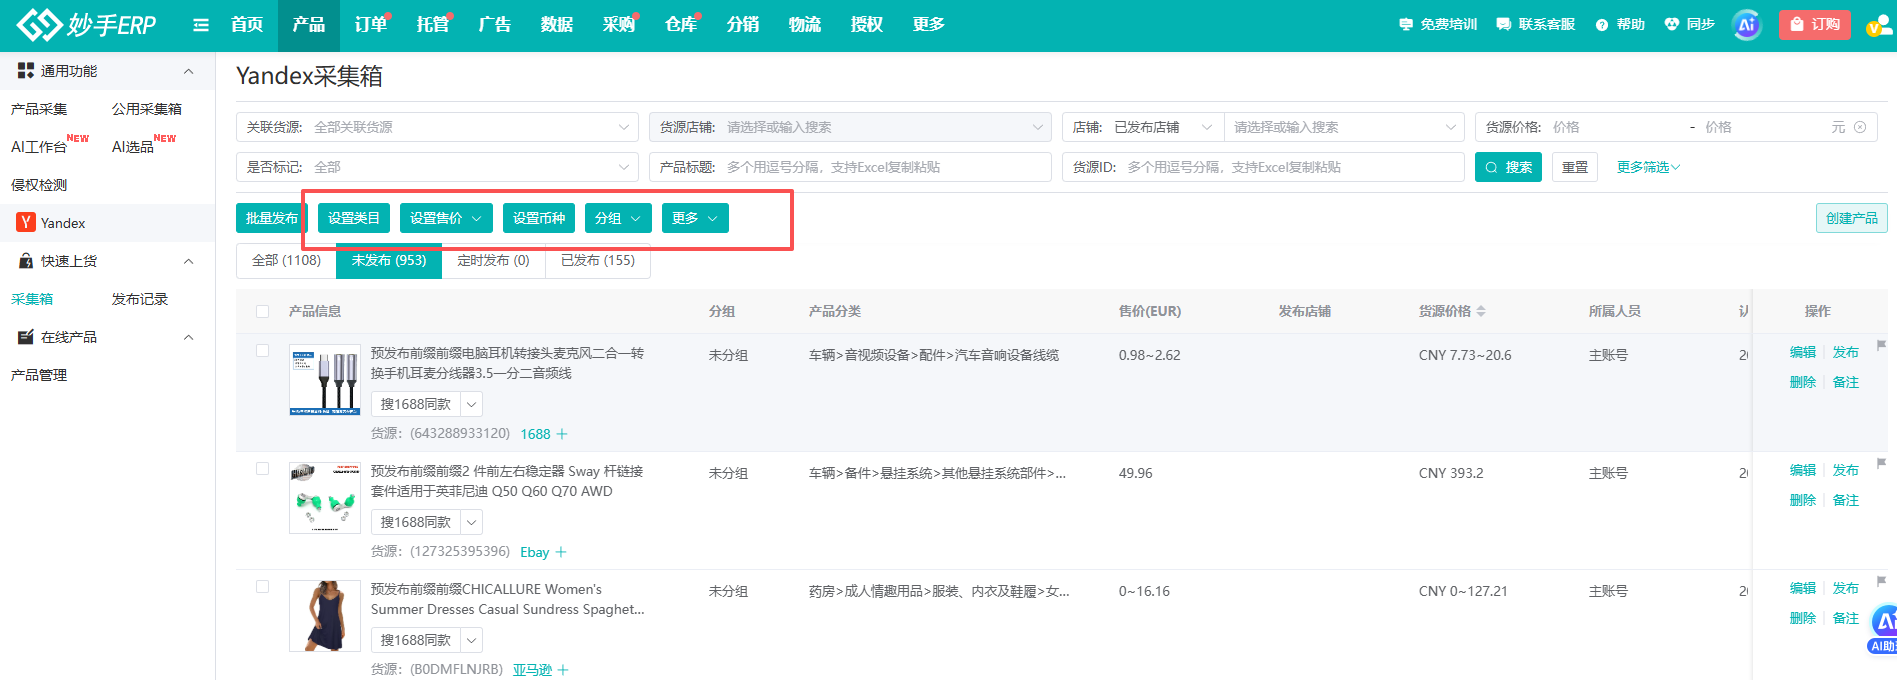Collapse 在线产品 sidebar section
1897x680 pixels.
click(189, 337)
